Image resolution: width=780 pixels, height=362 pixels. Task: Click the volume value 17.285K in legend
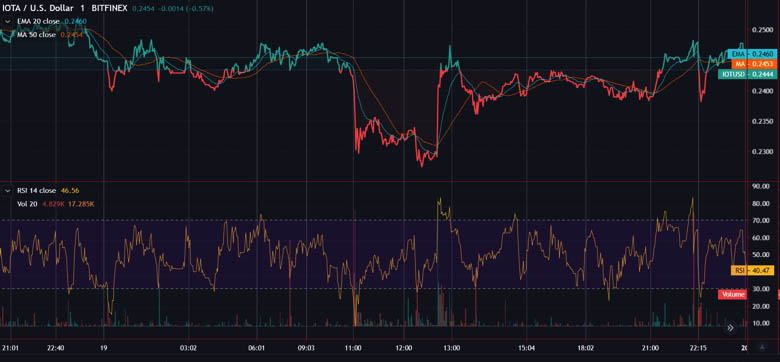coord(81,204)
